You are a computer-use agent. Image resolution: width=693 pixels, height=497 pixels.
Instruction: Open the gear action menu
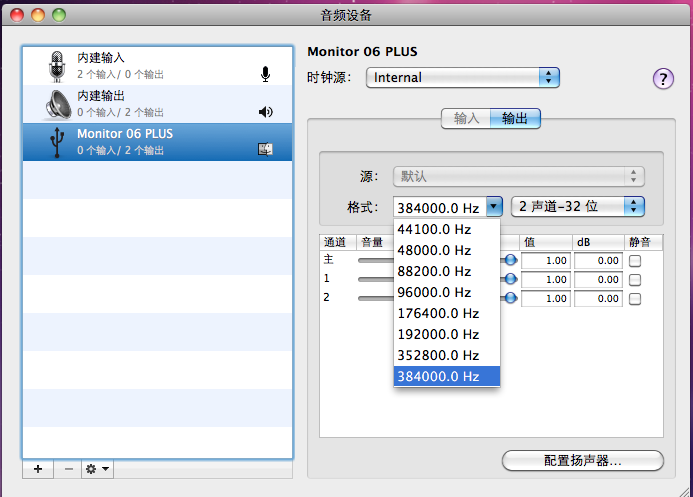pos(97,469)
